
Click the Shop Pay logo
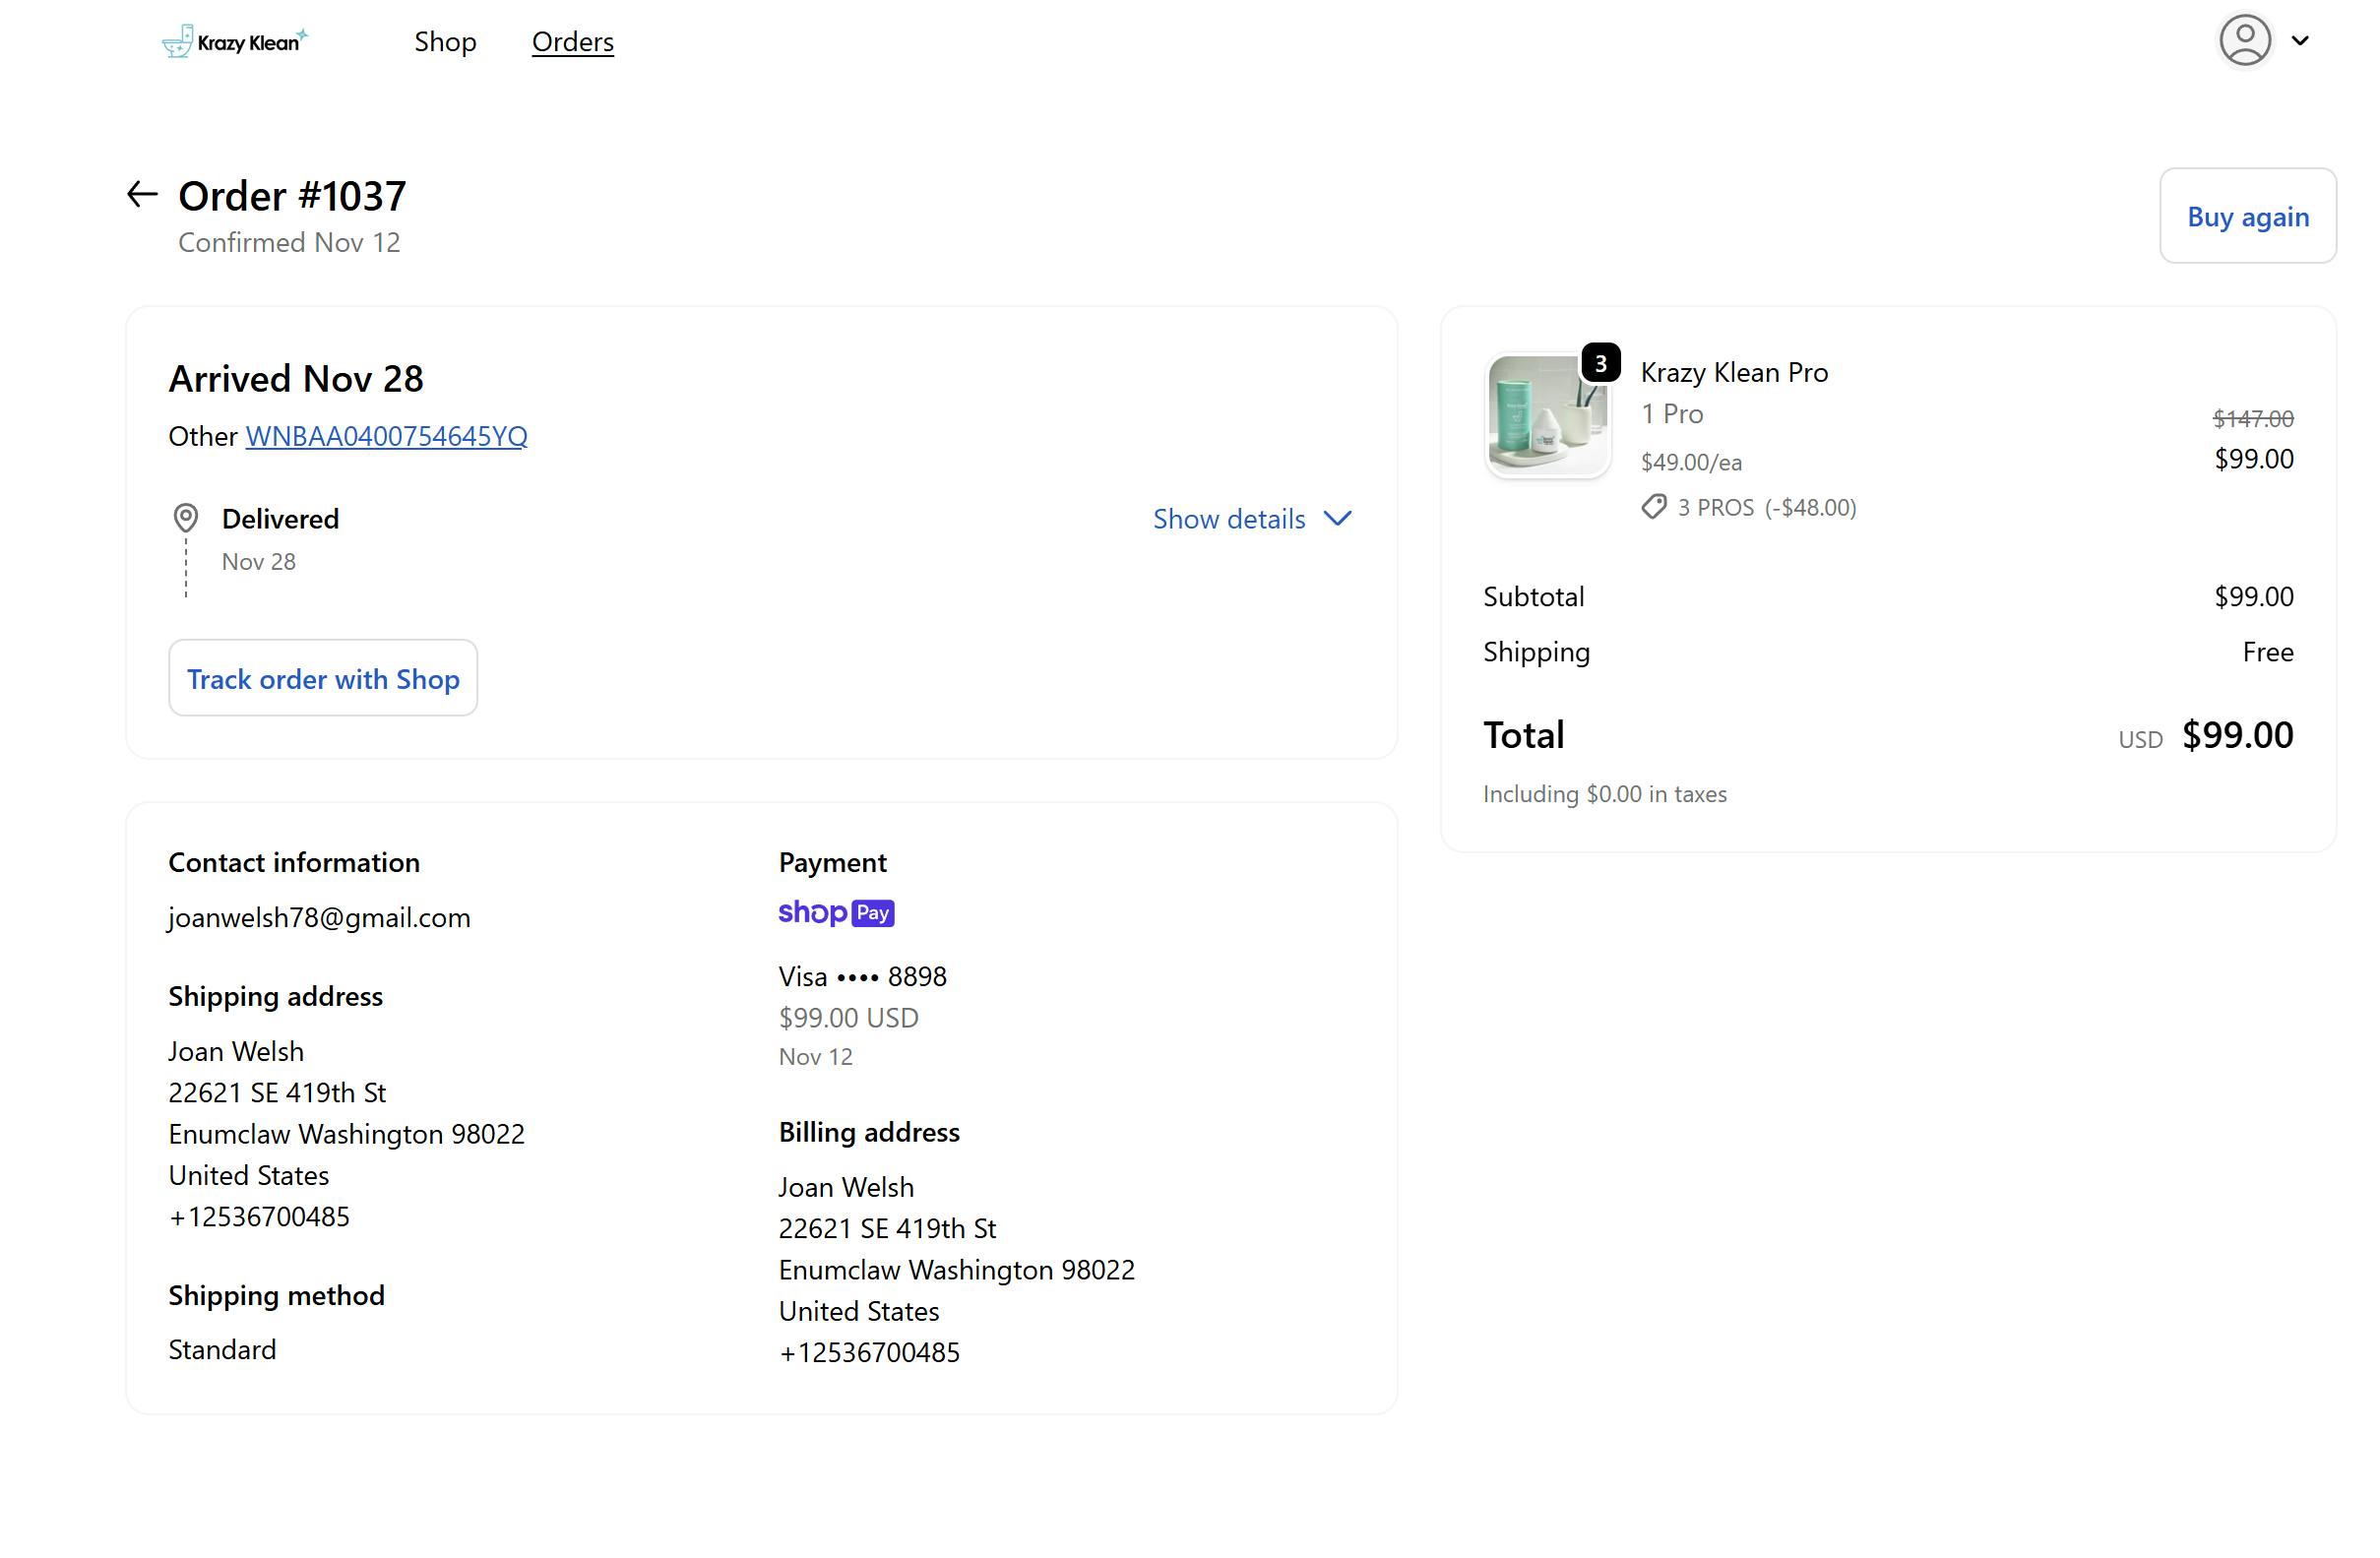click(x=836, y=913)
